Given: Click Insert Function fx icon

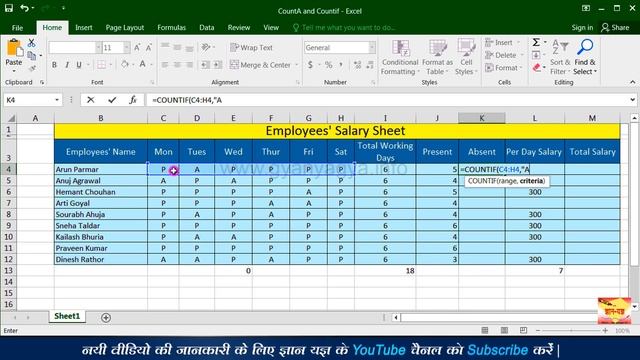Looking at the screenshot, I should 133,100.
